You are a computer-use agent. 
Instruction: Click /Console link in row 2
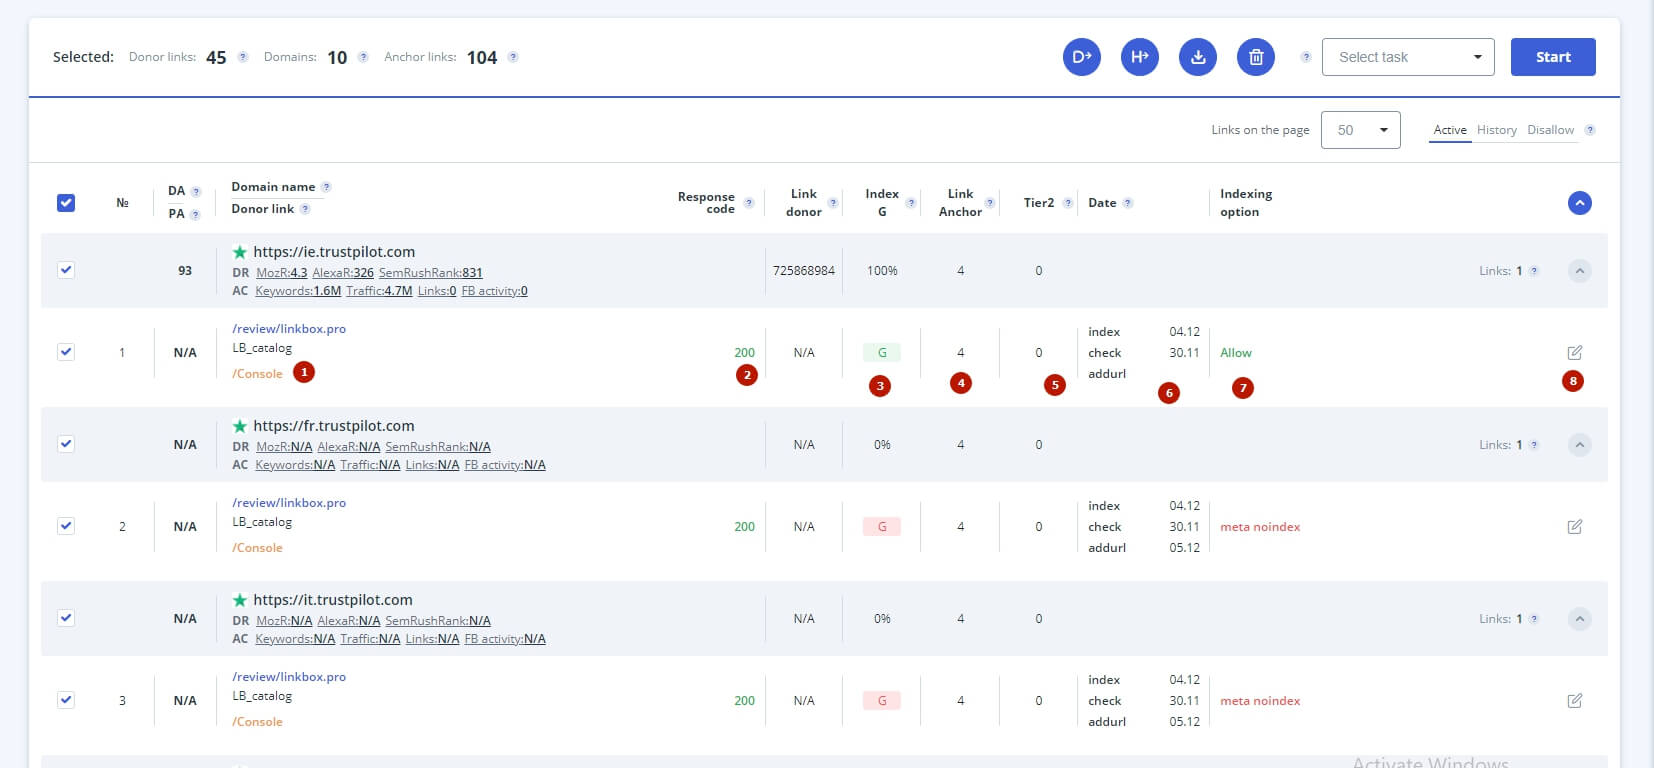tap(258, 548)
